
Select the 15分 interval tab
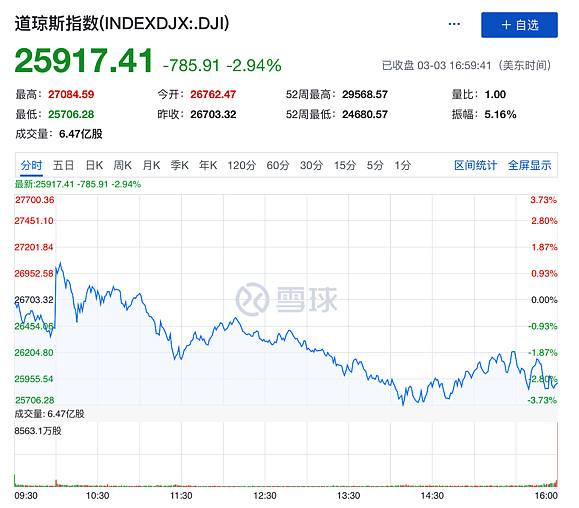tap(345, 165)
